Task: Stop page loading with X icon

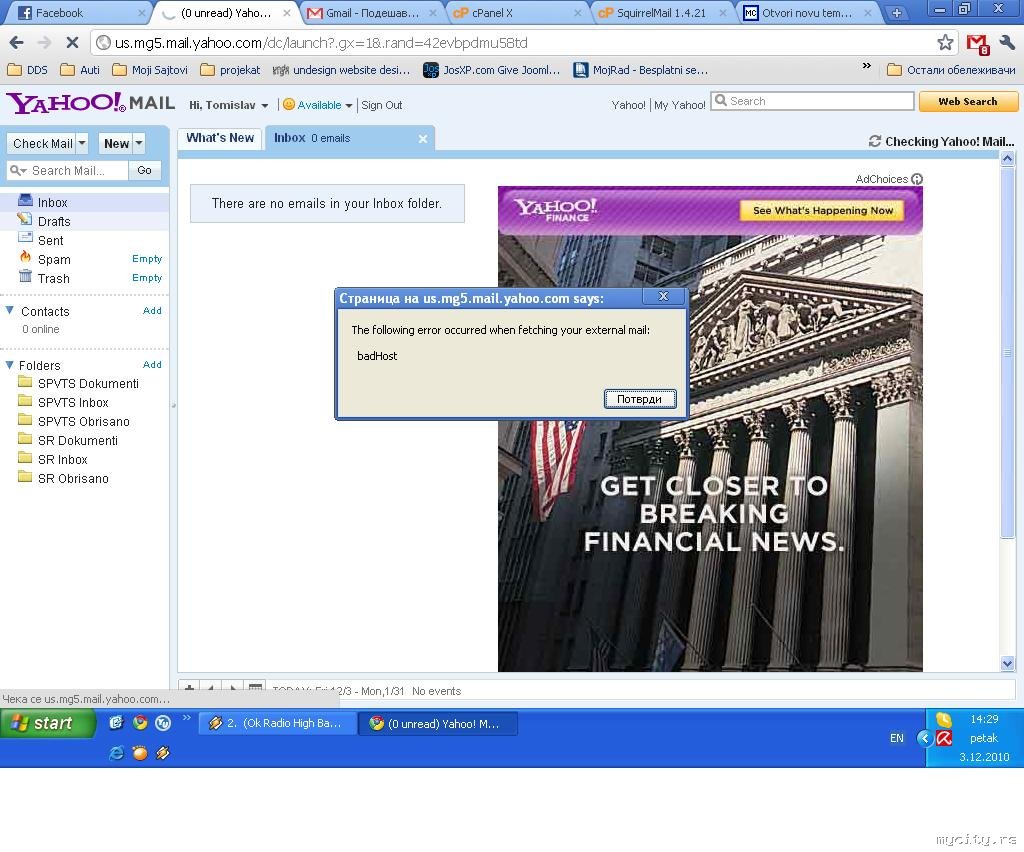Action: tap(72, 43)
